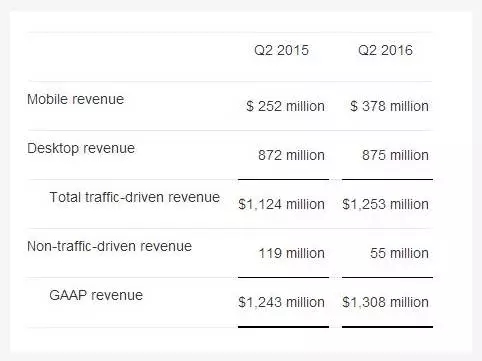Click the Total traffic-driven revenue label
This screenshot has height=361, width=482.
135,197
